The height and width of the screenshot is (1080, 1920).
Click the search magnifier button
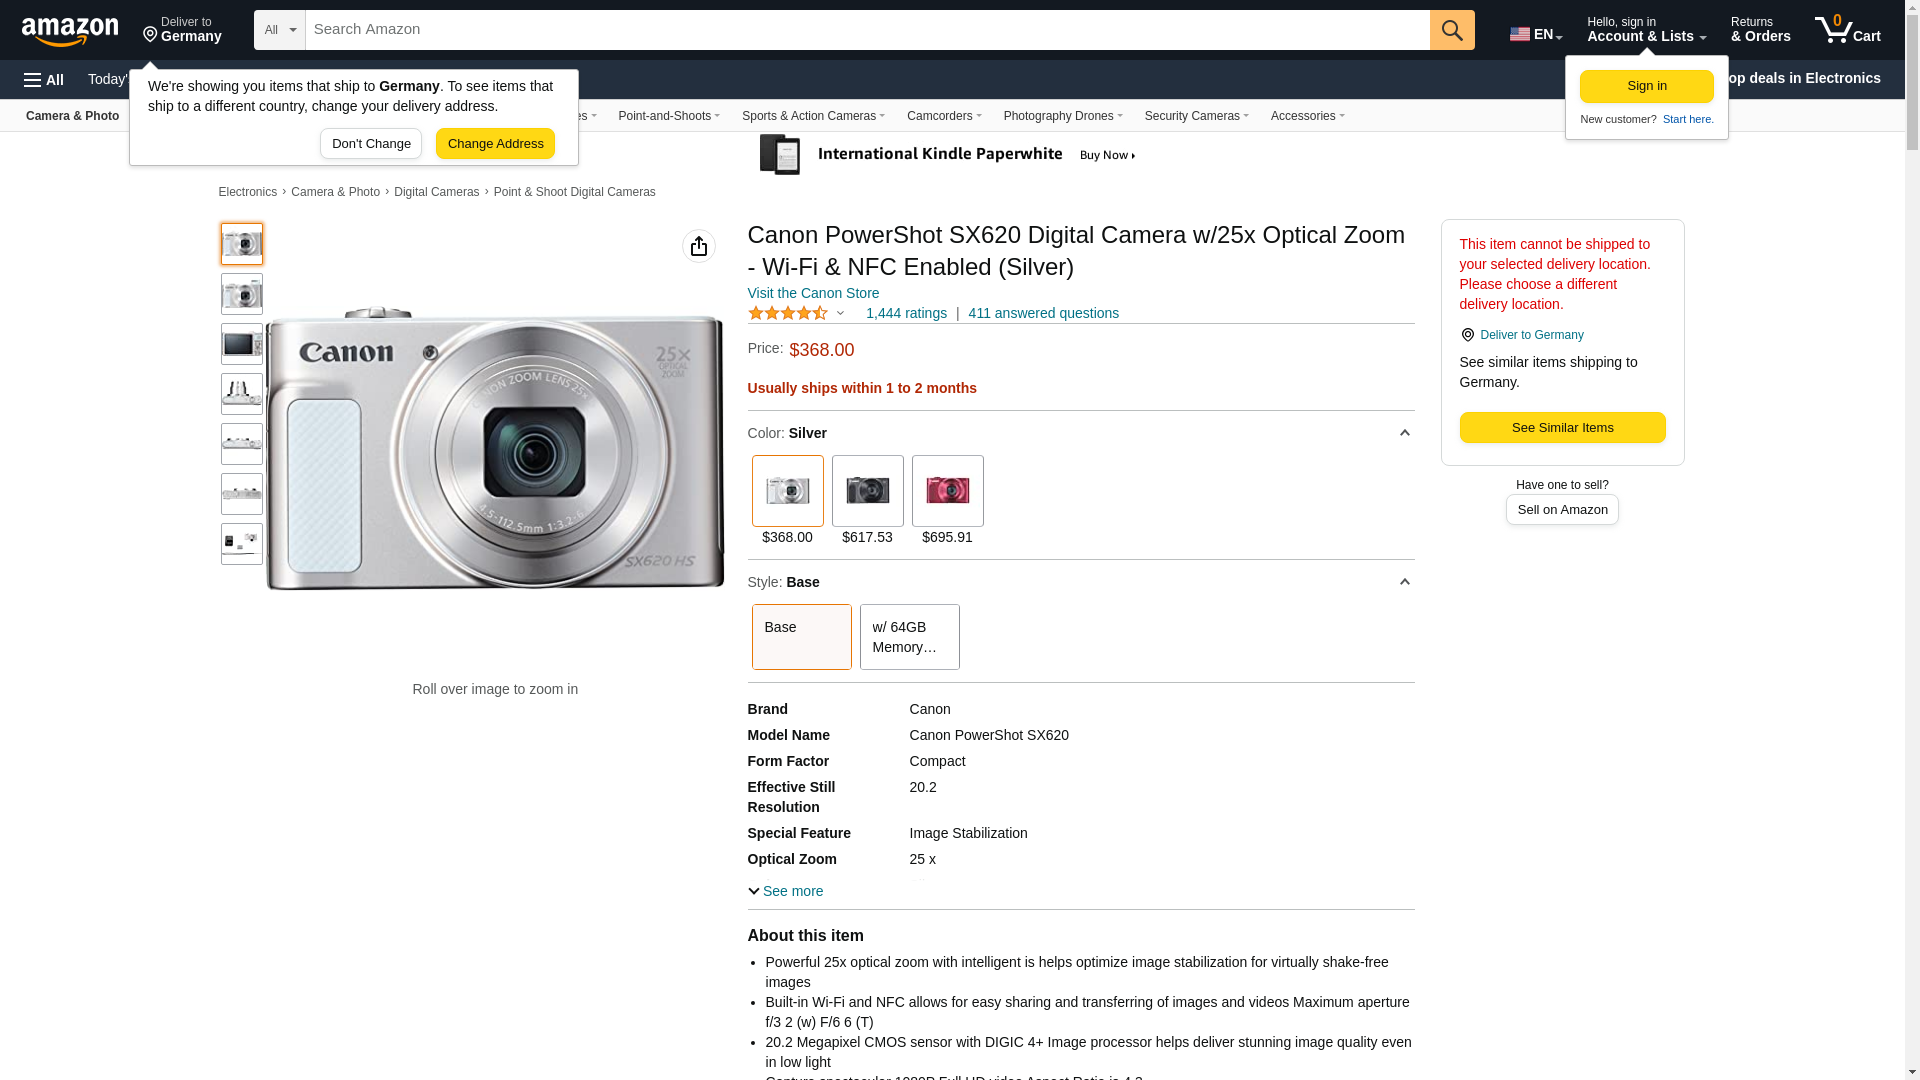point(1452,30)
